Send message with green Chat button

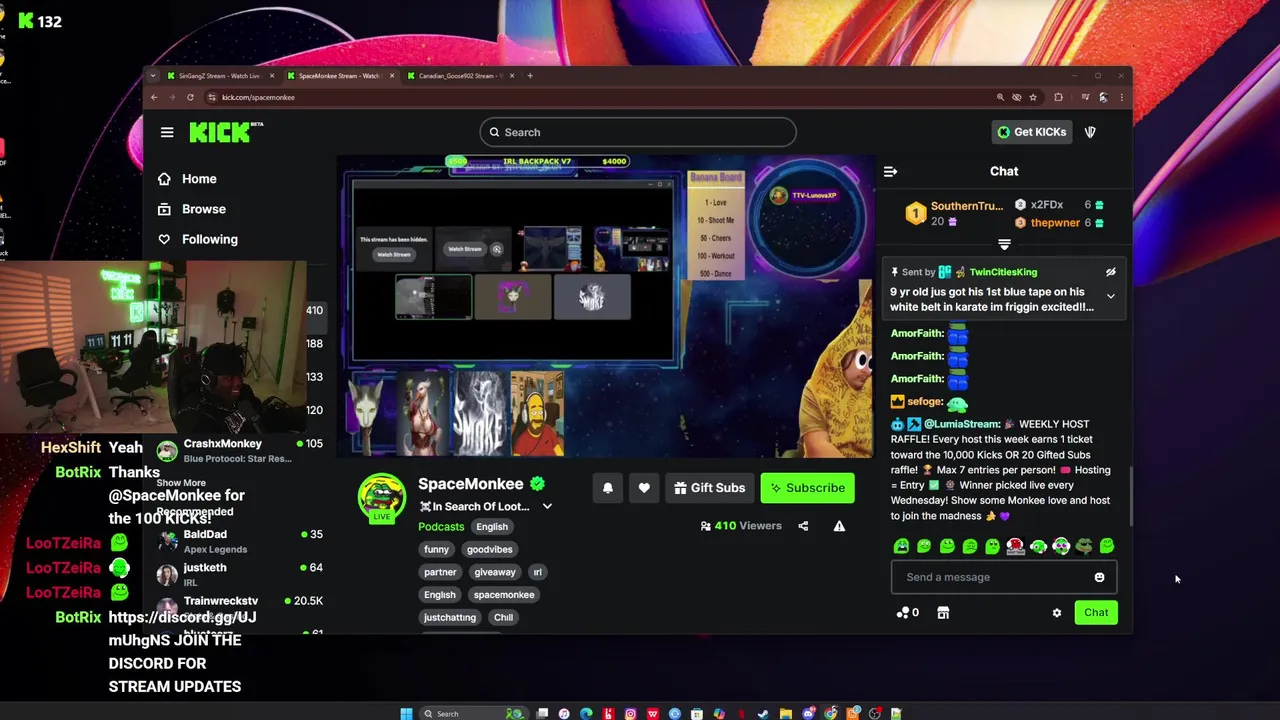1096,613
